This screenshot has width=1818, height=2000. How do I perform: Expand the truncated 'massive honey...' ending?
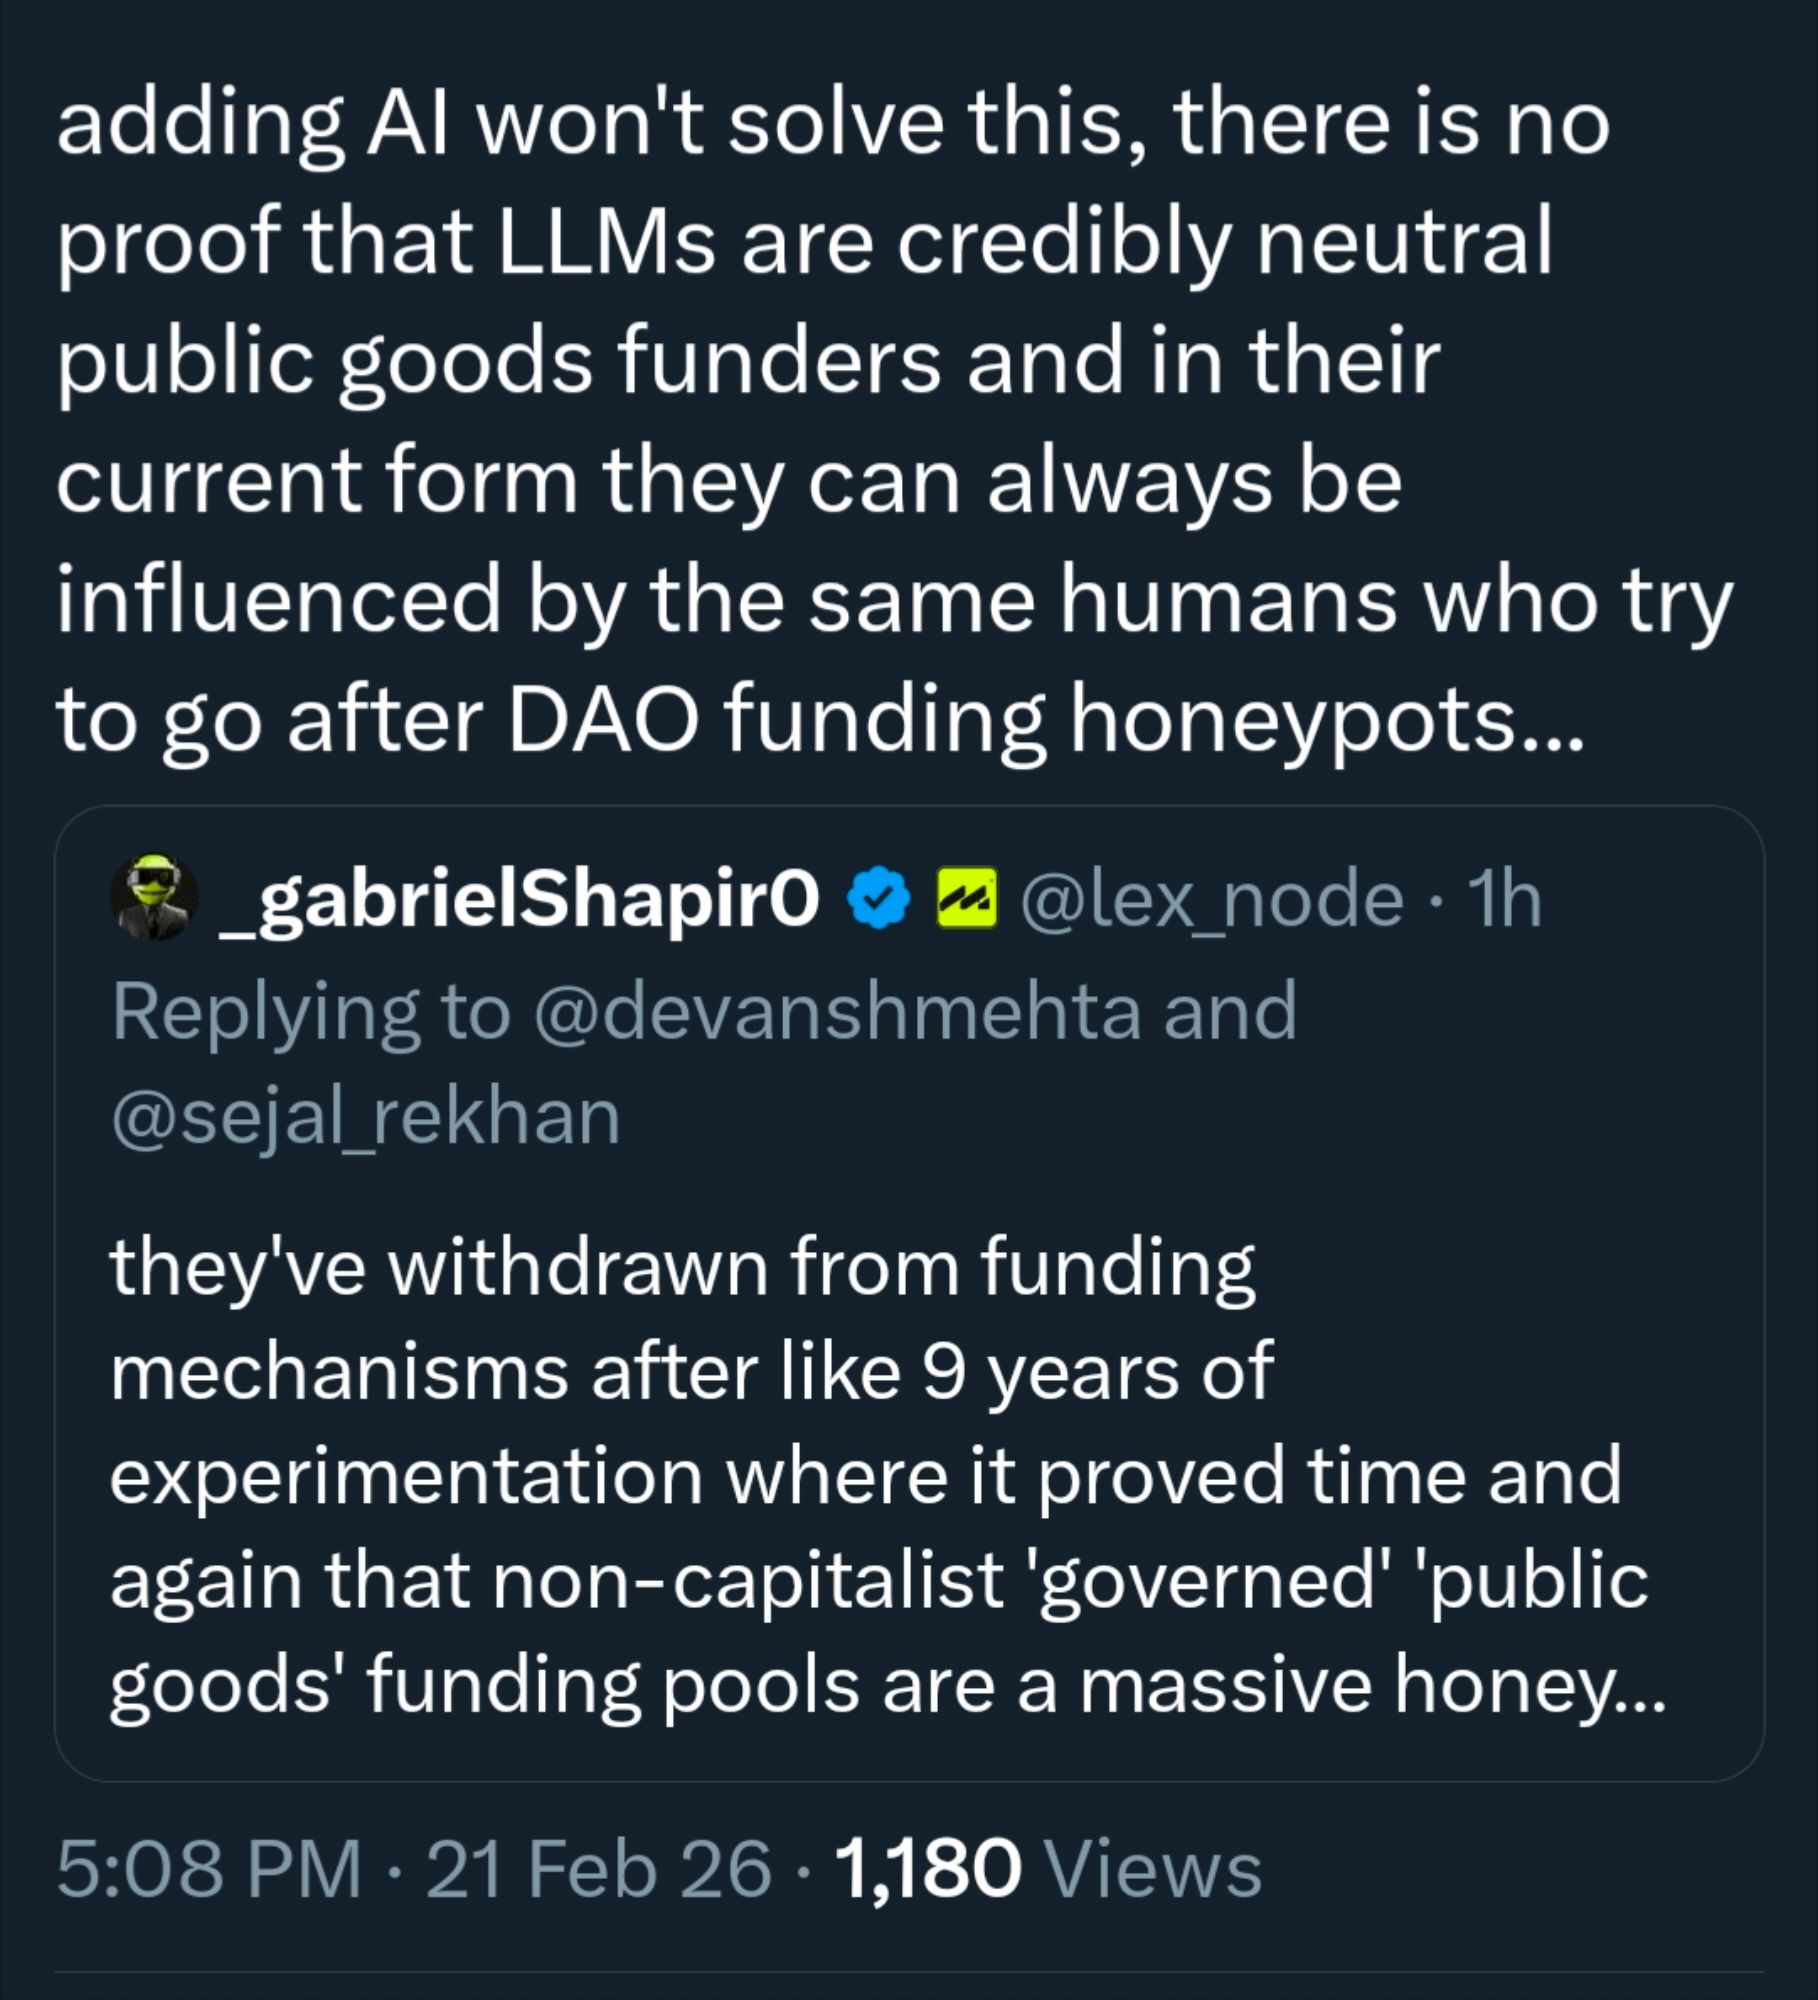tap(1530, 1685)
